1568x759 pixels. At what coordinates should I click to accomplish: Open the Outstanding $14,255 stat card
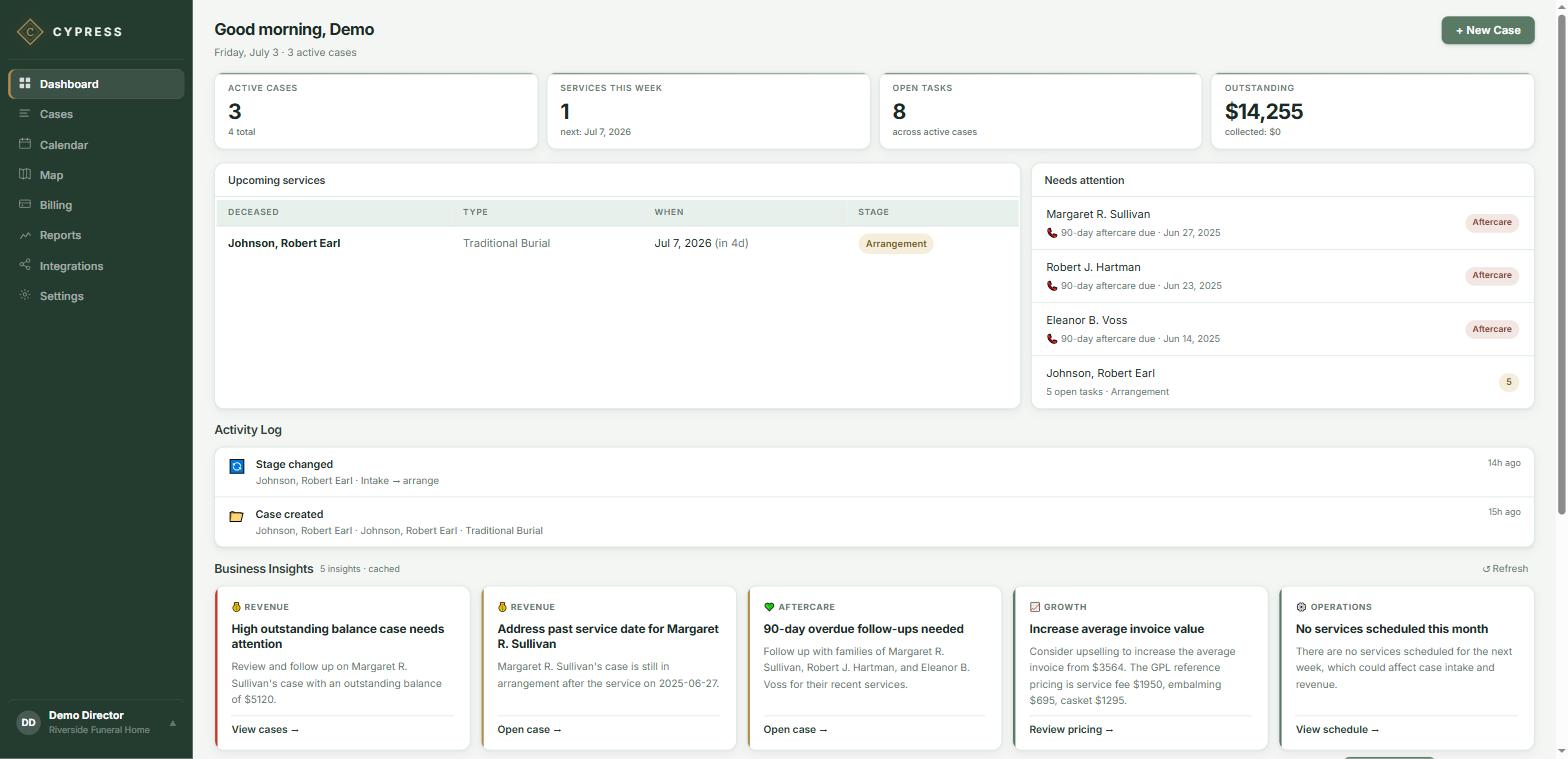point(1372,111)
